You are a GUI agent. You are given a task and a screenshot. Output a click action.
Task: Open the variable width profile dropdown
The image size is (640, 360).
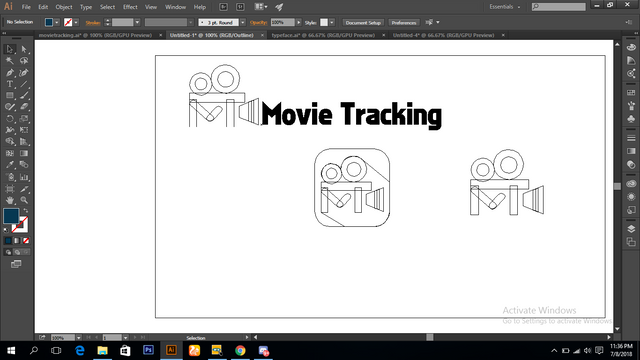(x=190, y=22)
